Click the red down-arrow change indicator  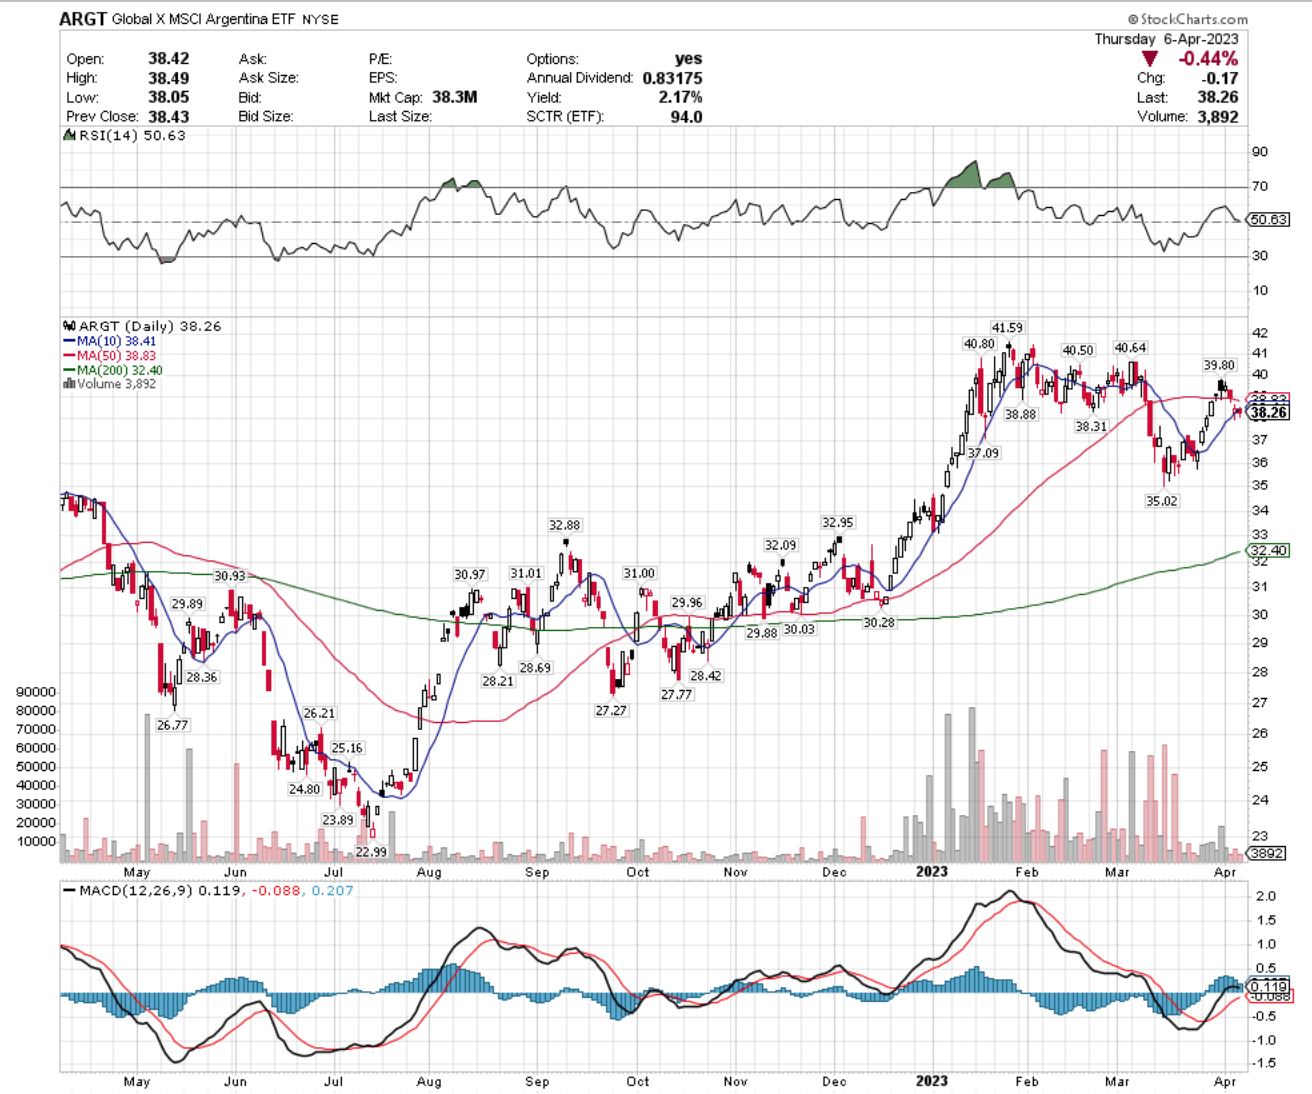tap(1150, 59)
